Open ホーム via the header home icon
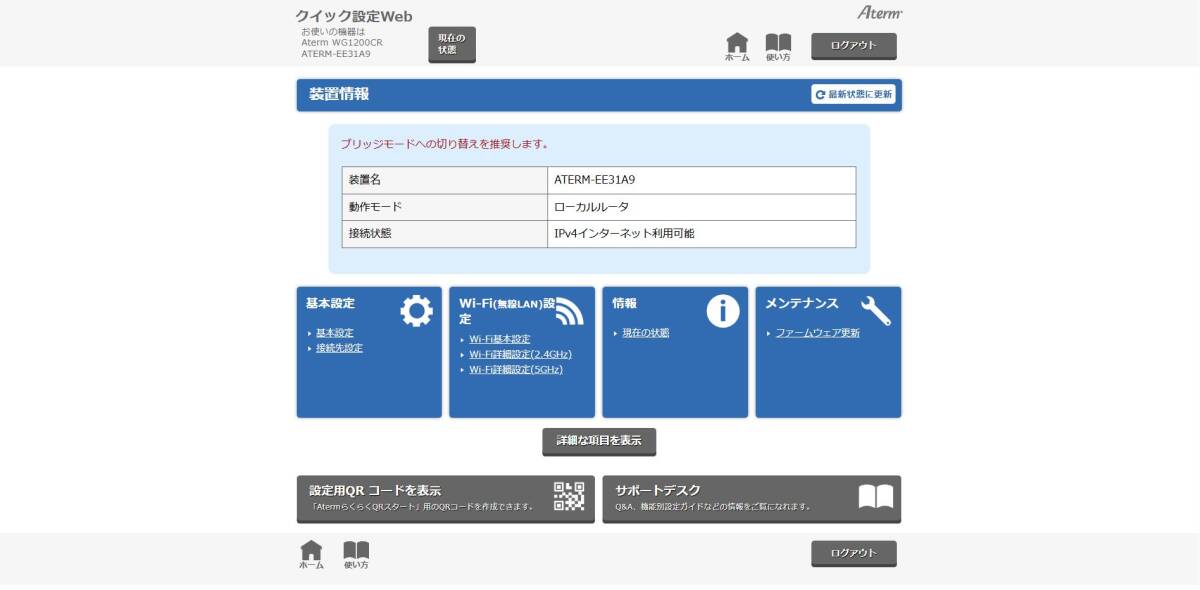1200x590 pixels. [x=738, y=44]
